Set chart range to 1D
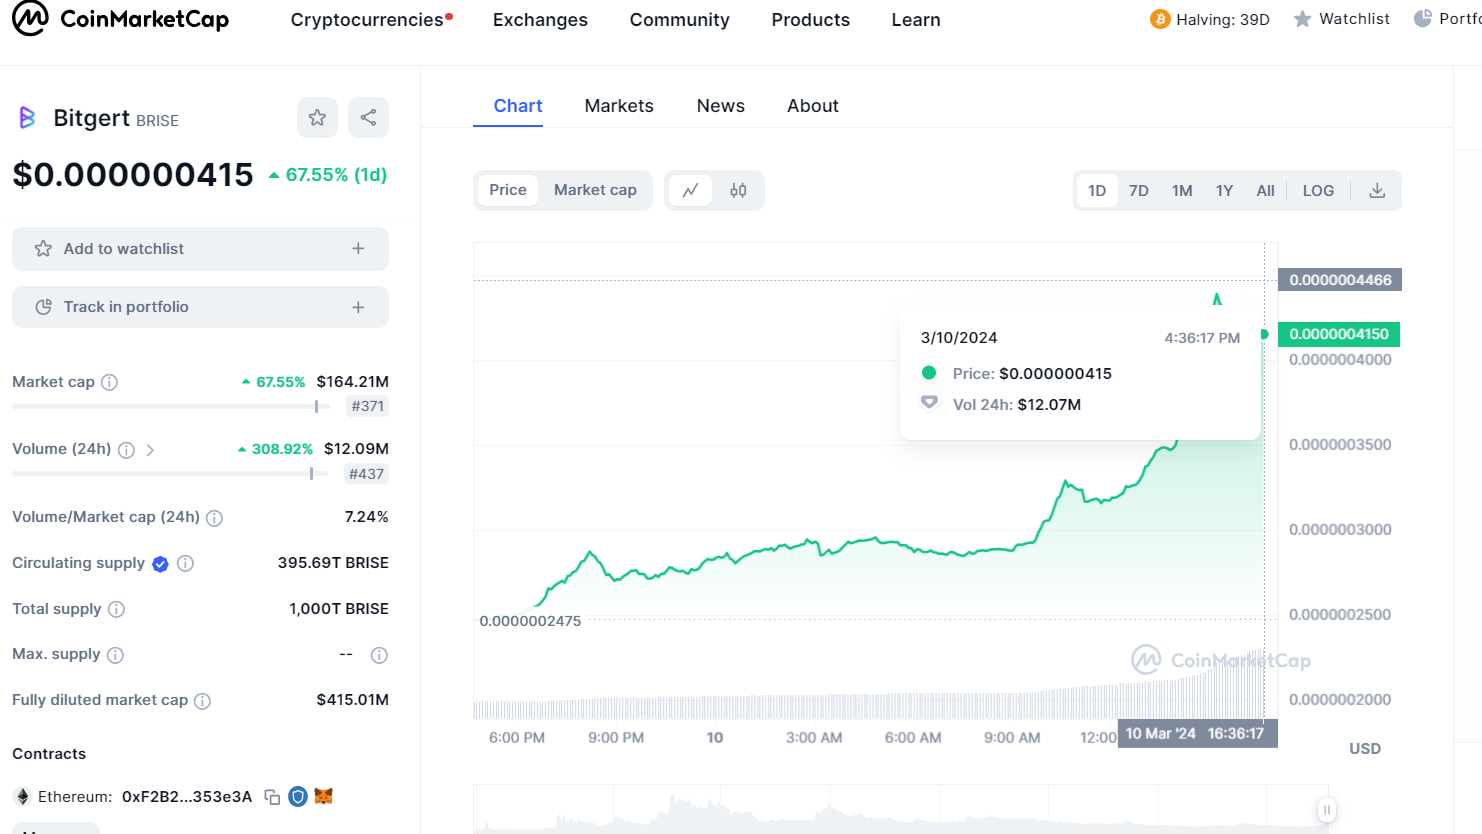This screenshot has width=1482, height=834. (1097, 190)
